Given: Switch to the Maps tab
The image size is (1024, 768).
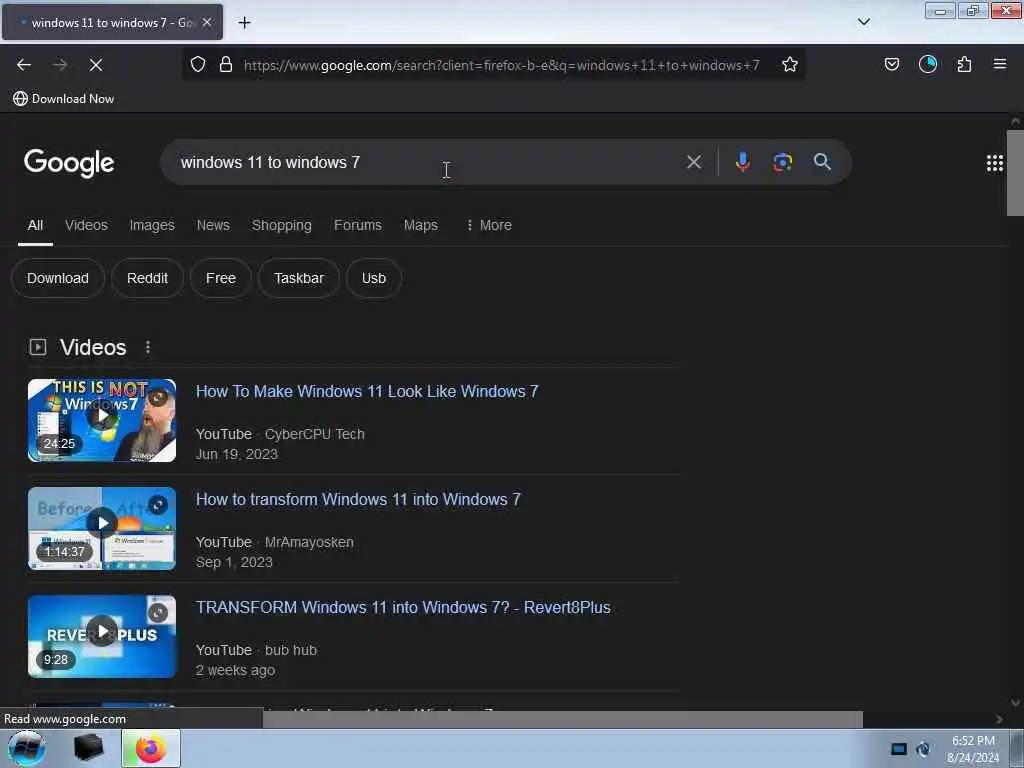Looking at the screenshot, I should pos(421,225).
